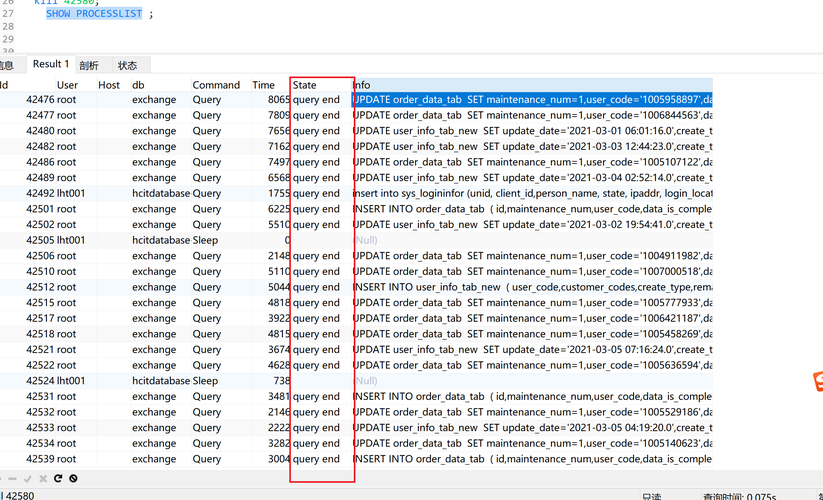Click the Sleep command in row 42524

(x=205, y=381)
